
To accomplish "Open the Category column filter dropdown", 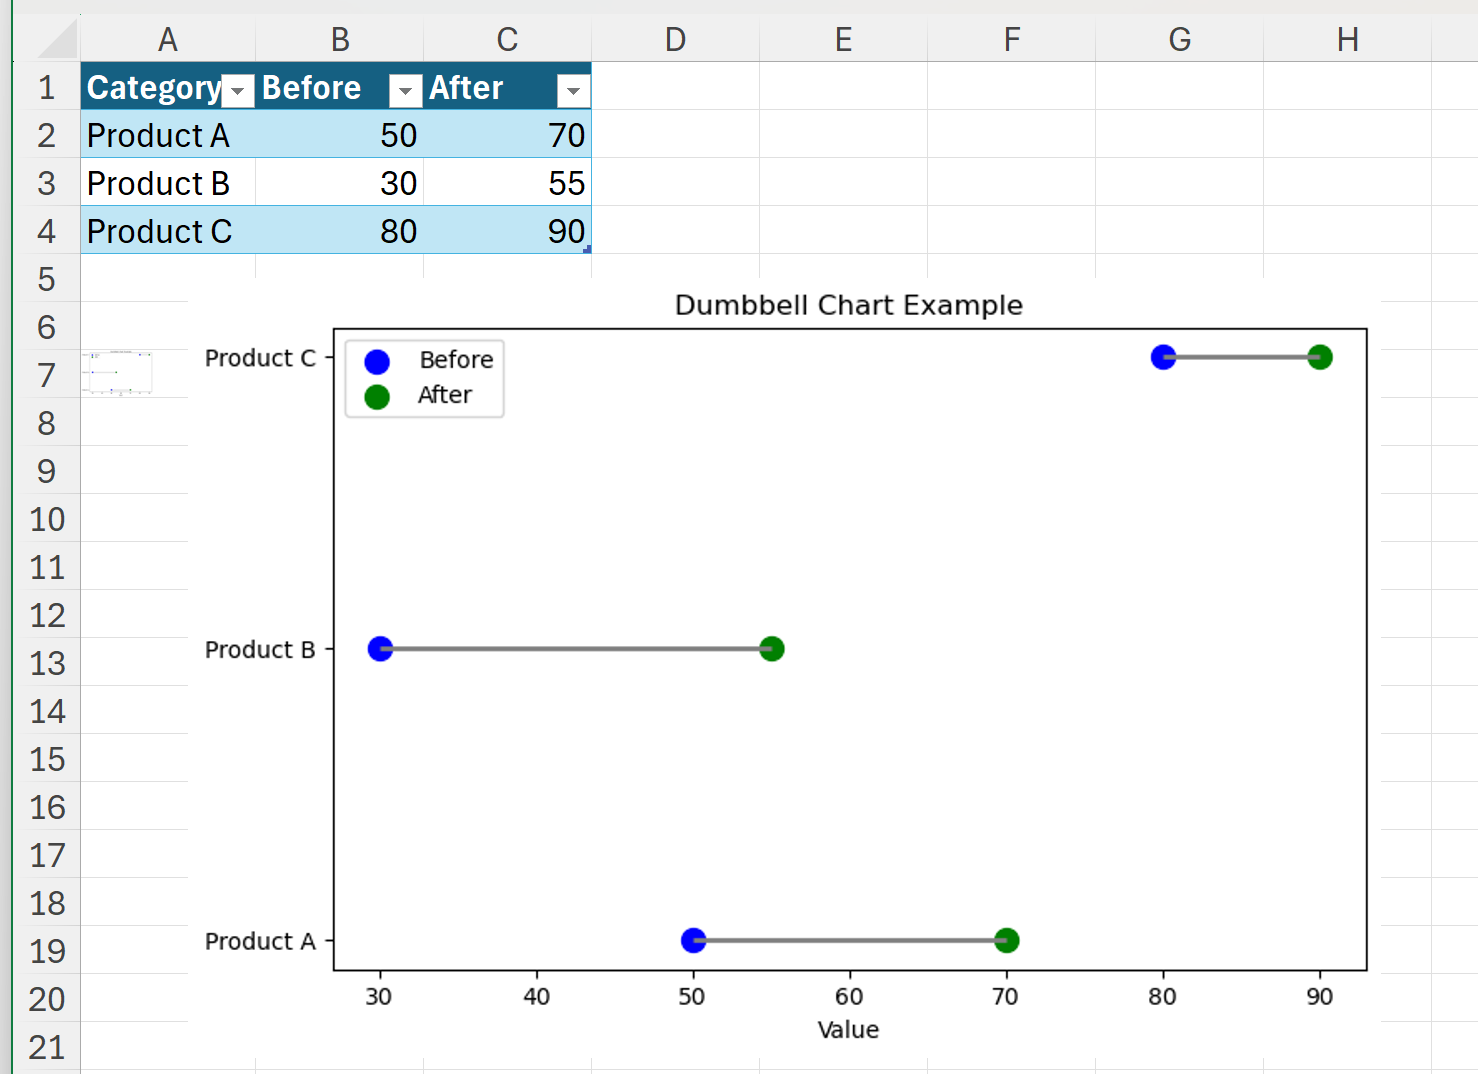I will [x=238, y=91].
